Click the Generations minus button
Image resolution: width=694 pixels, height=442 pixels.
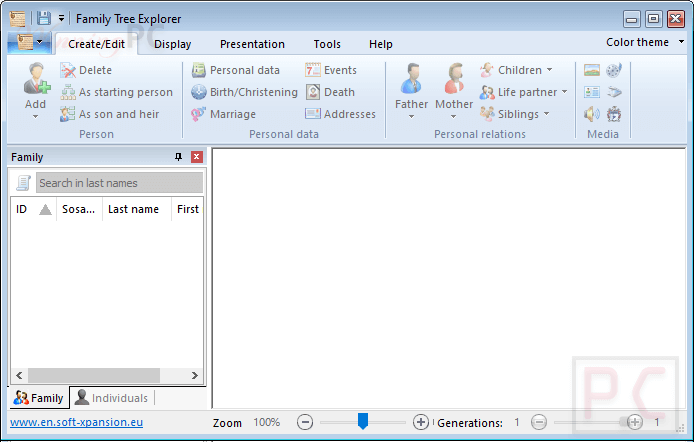(539, 422)
